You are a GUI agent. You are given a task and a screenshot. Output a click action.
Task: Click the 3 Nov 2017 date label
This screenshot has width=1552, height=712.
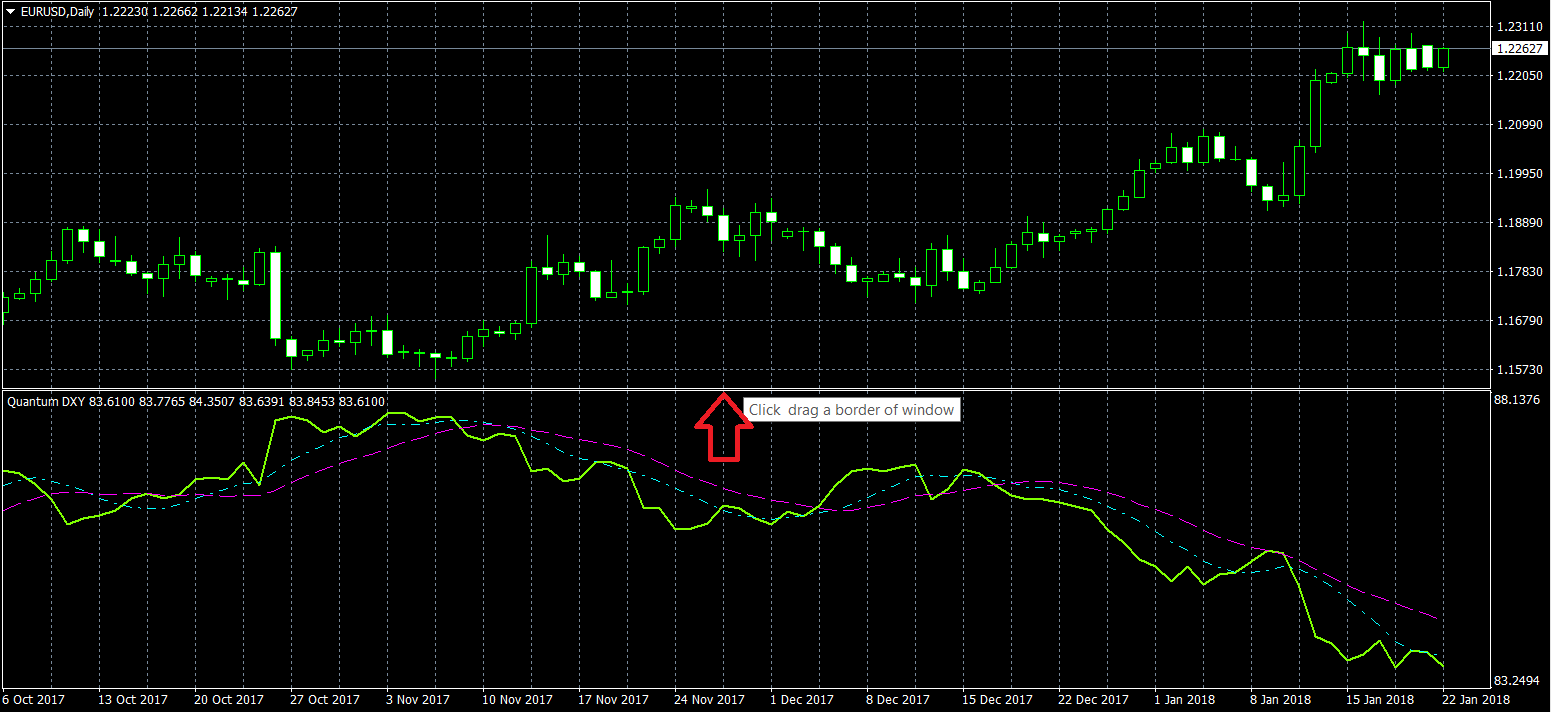(420, 699)
